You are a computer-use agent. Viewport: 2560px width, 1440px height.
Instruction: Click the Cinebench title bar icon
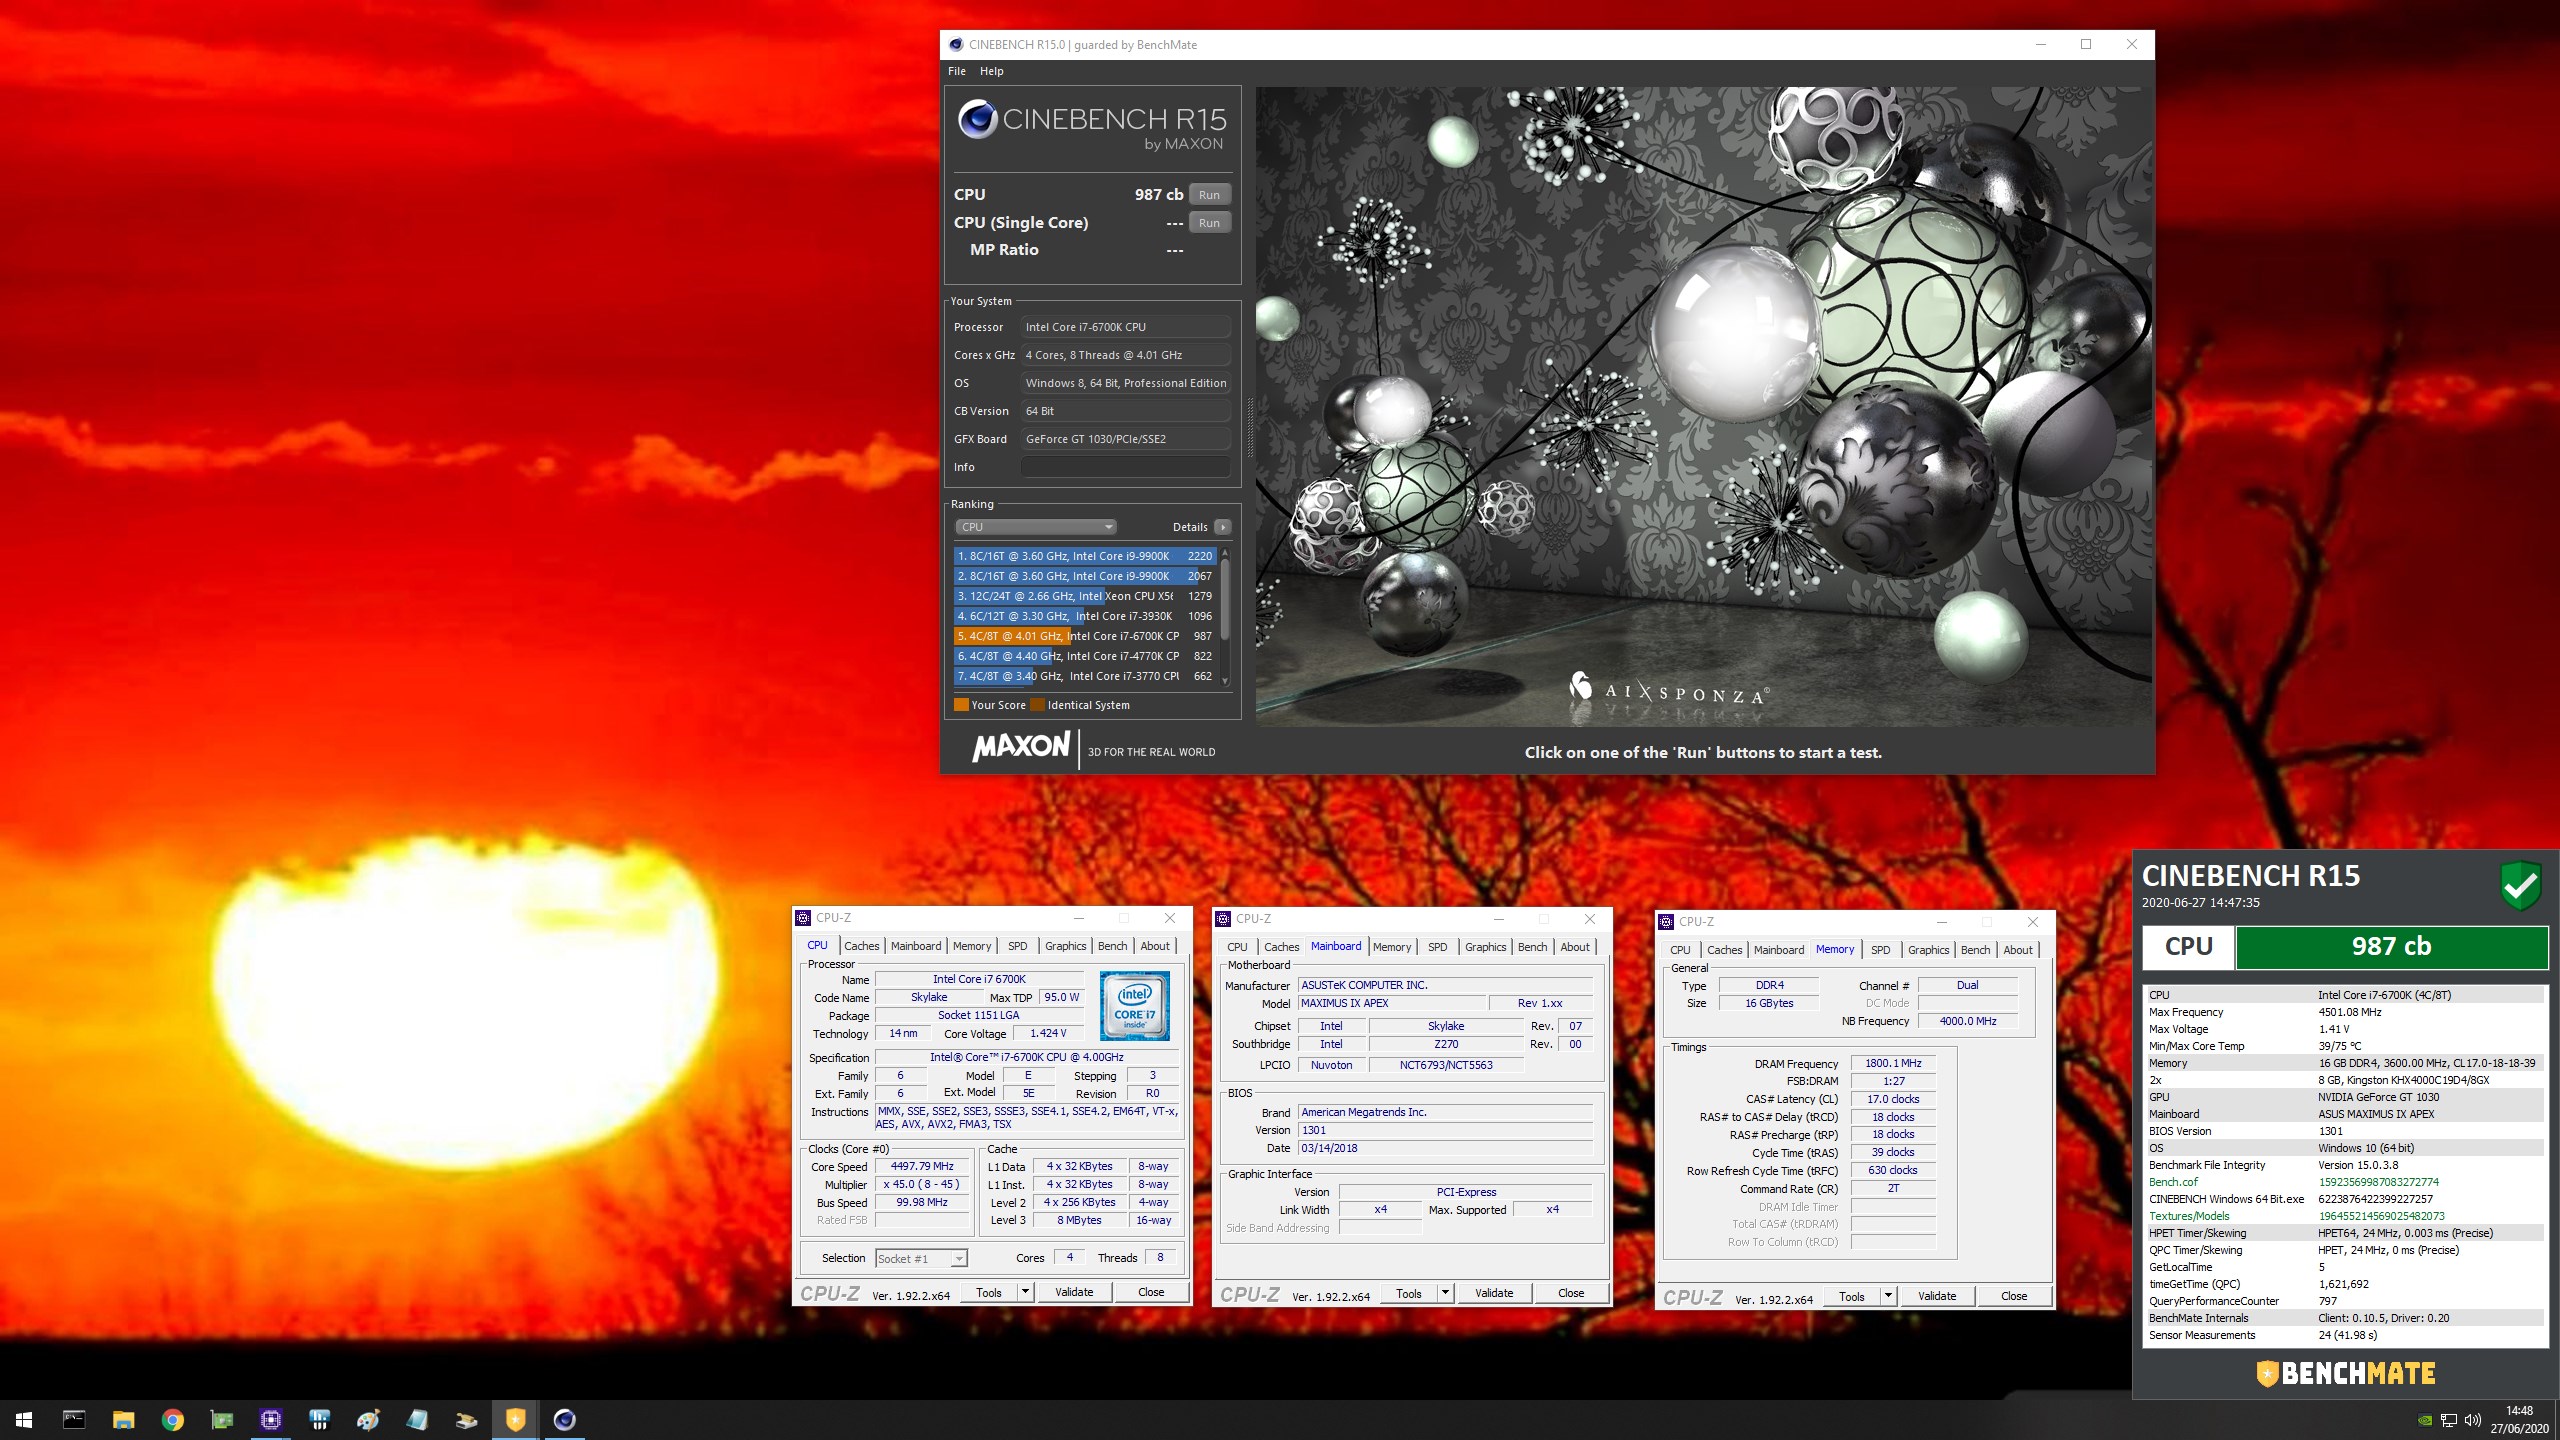click(x=956, y=44)
